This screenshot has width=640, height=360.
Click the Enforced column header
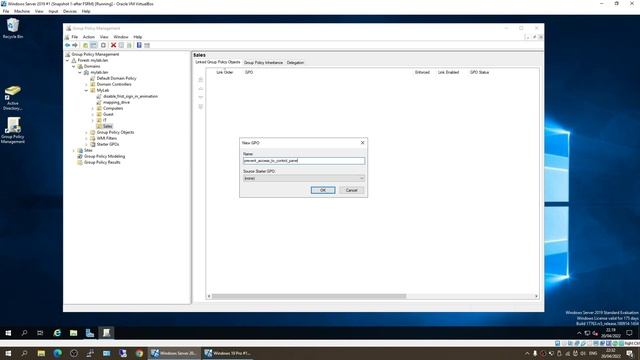pyautogui.click(x=422, y=72)
